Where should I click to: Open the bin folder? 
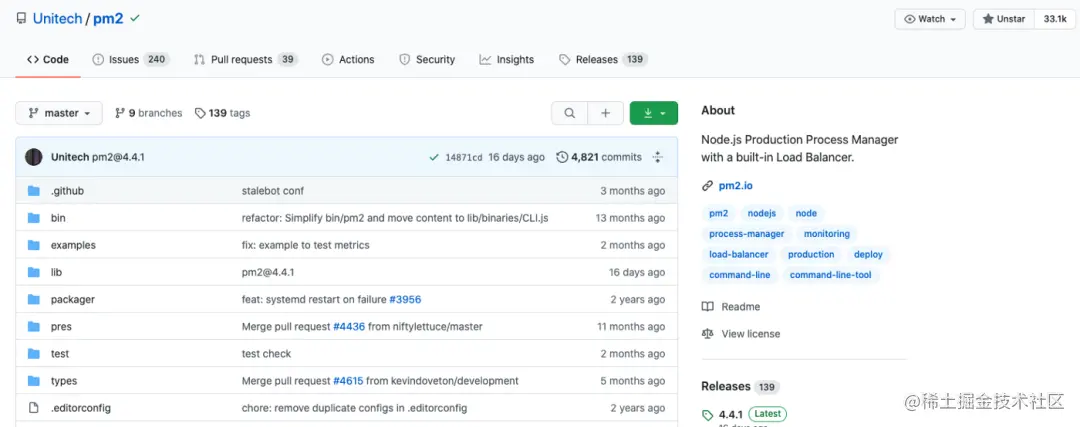[59, 218]
